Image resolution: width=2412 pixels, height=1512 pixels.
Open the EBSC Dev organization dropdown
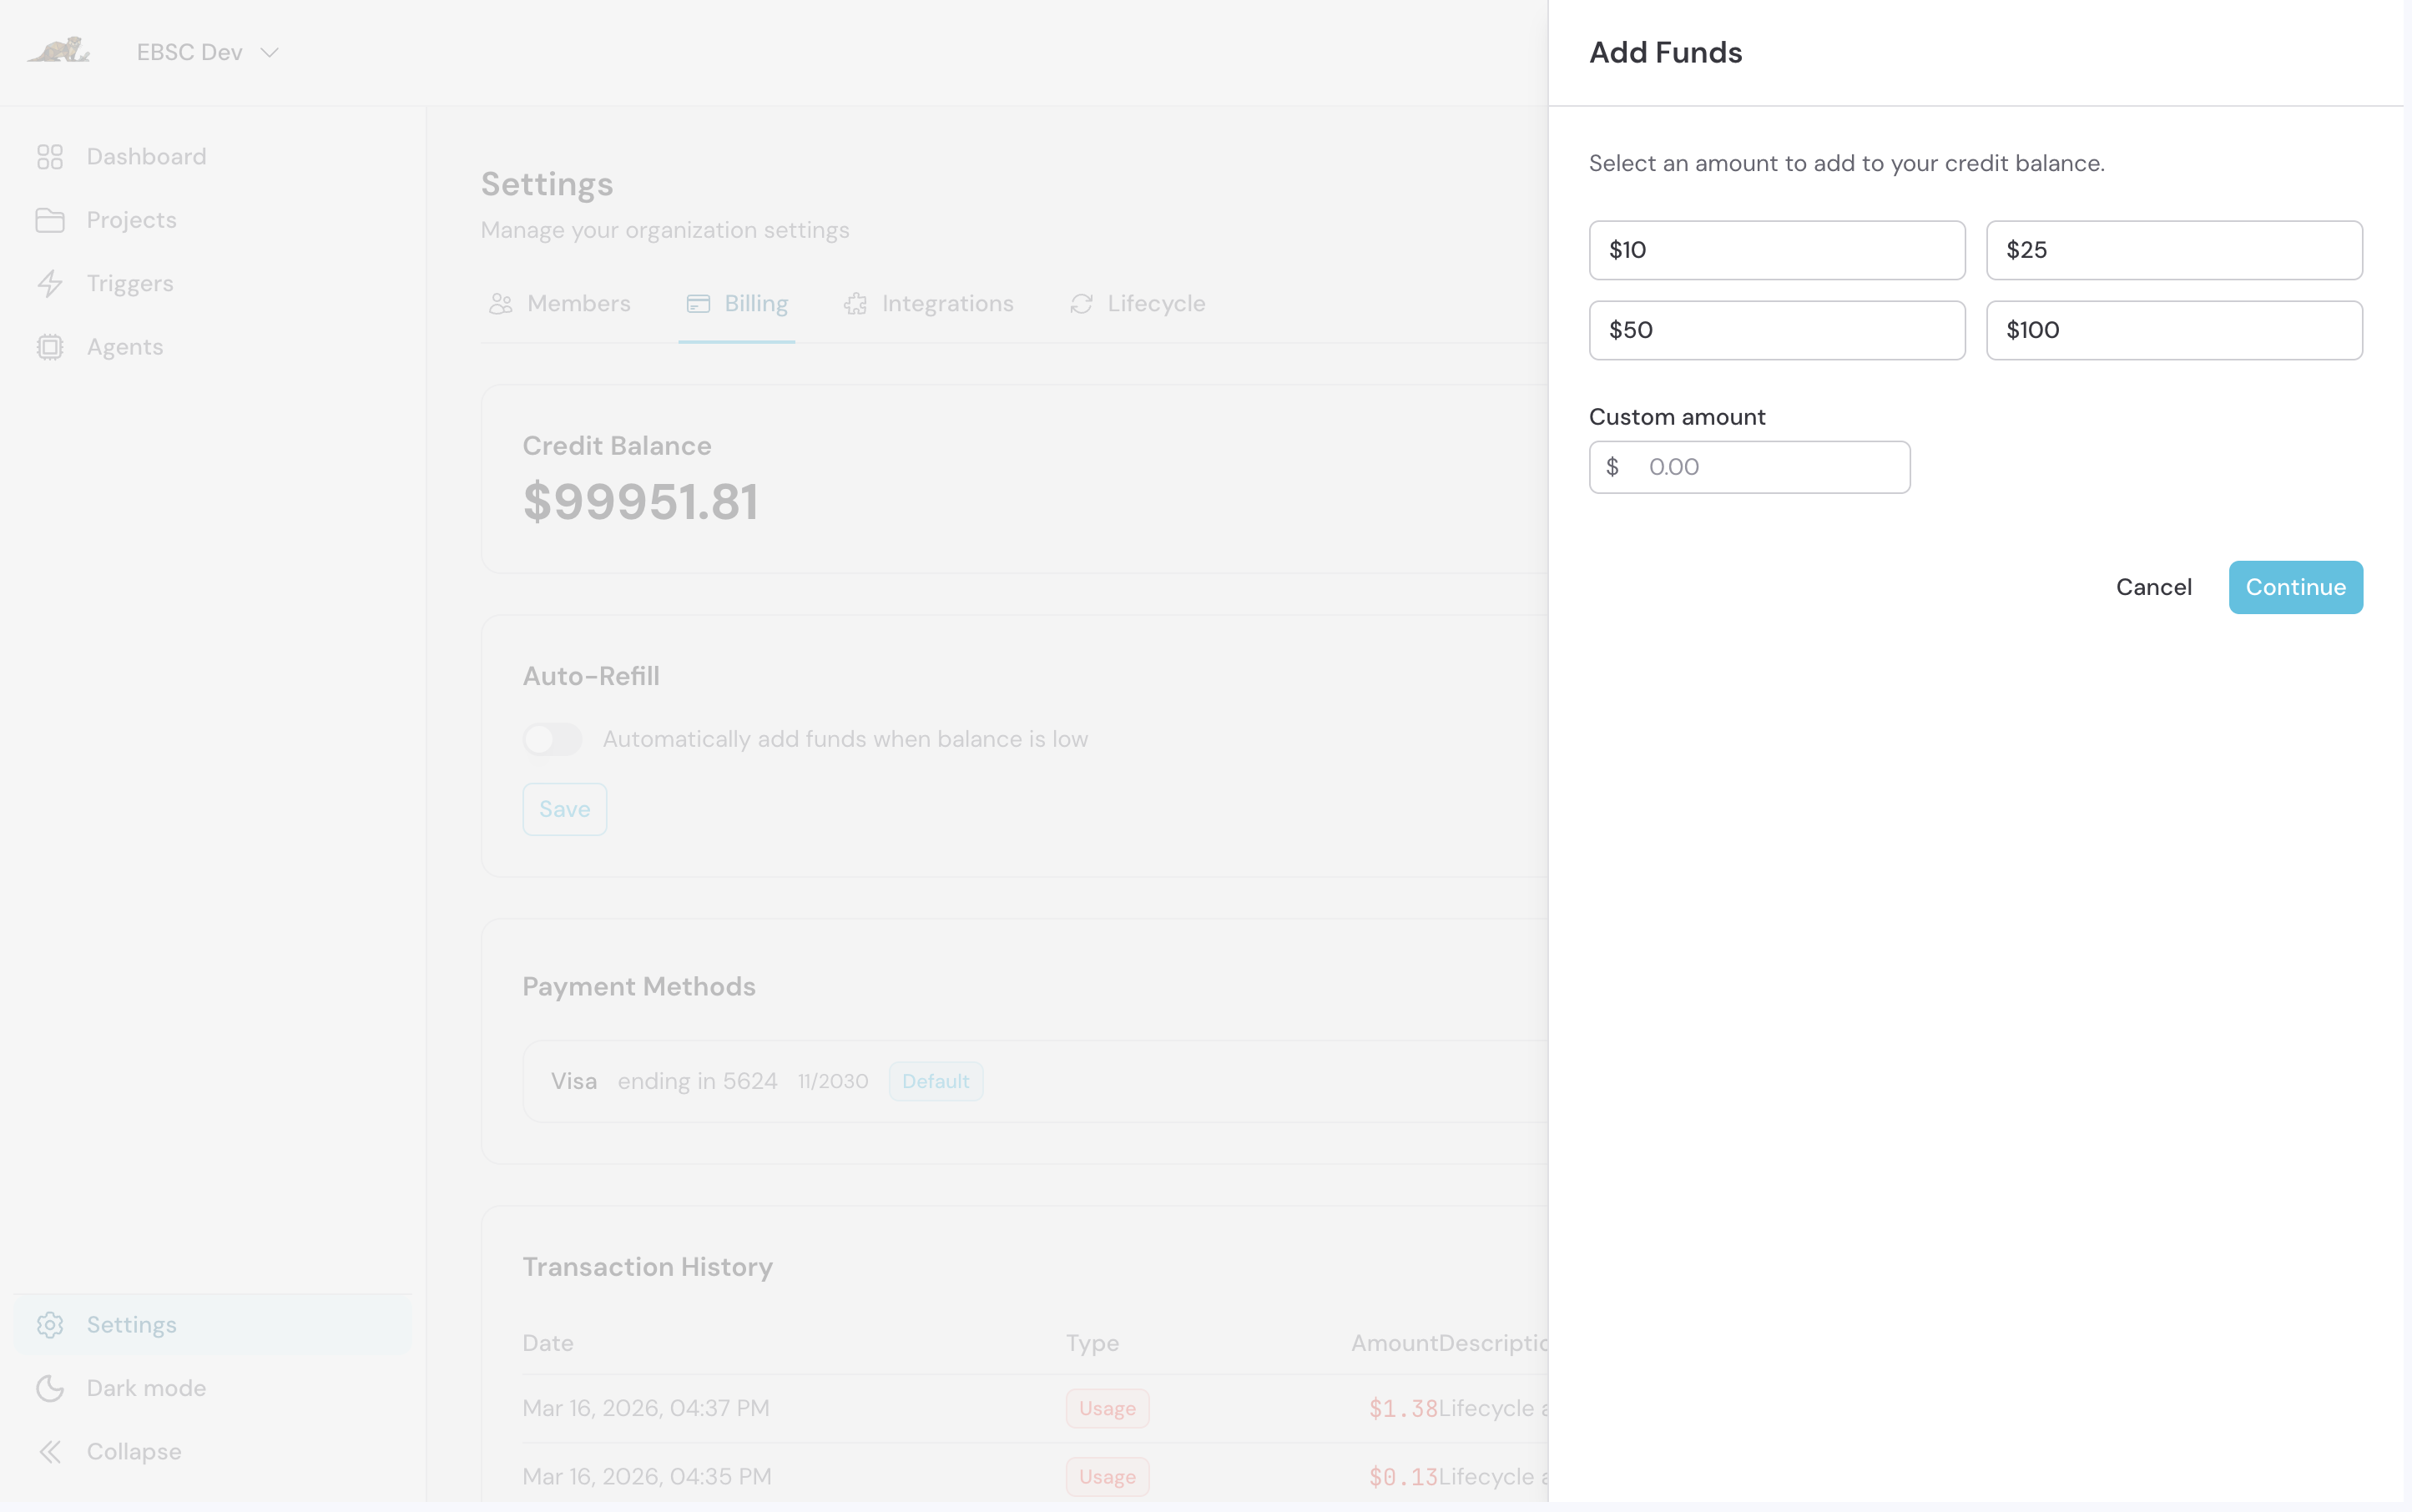207,52
